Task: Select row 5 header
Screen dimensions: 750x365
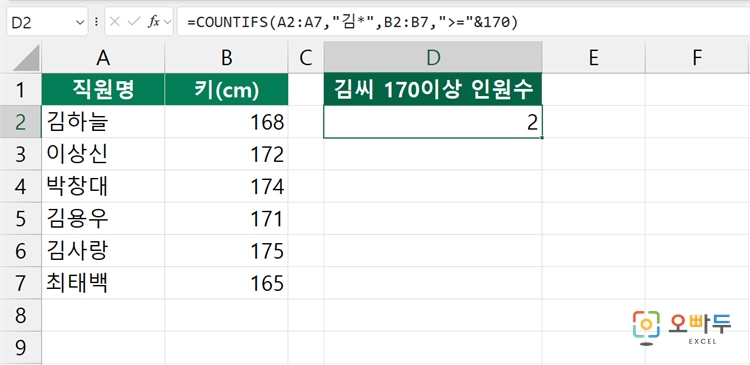Action: point(21,219)
